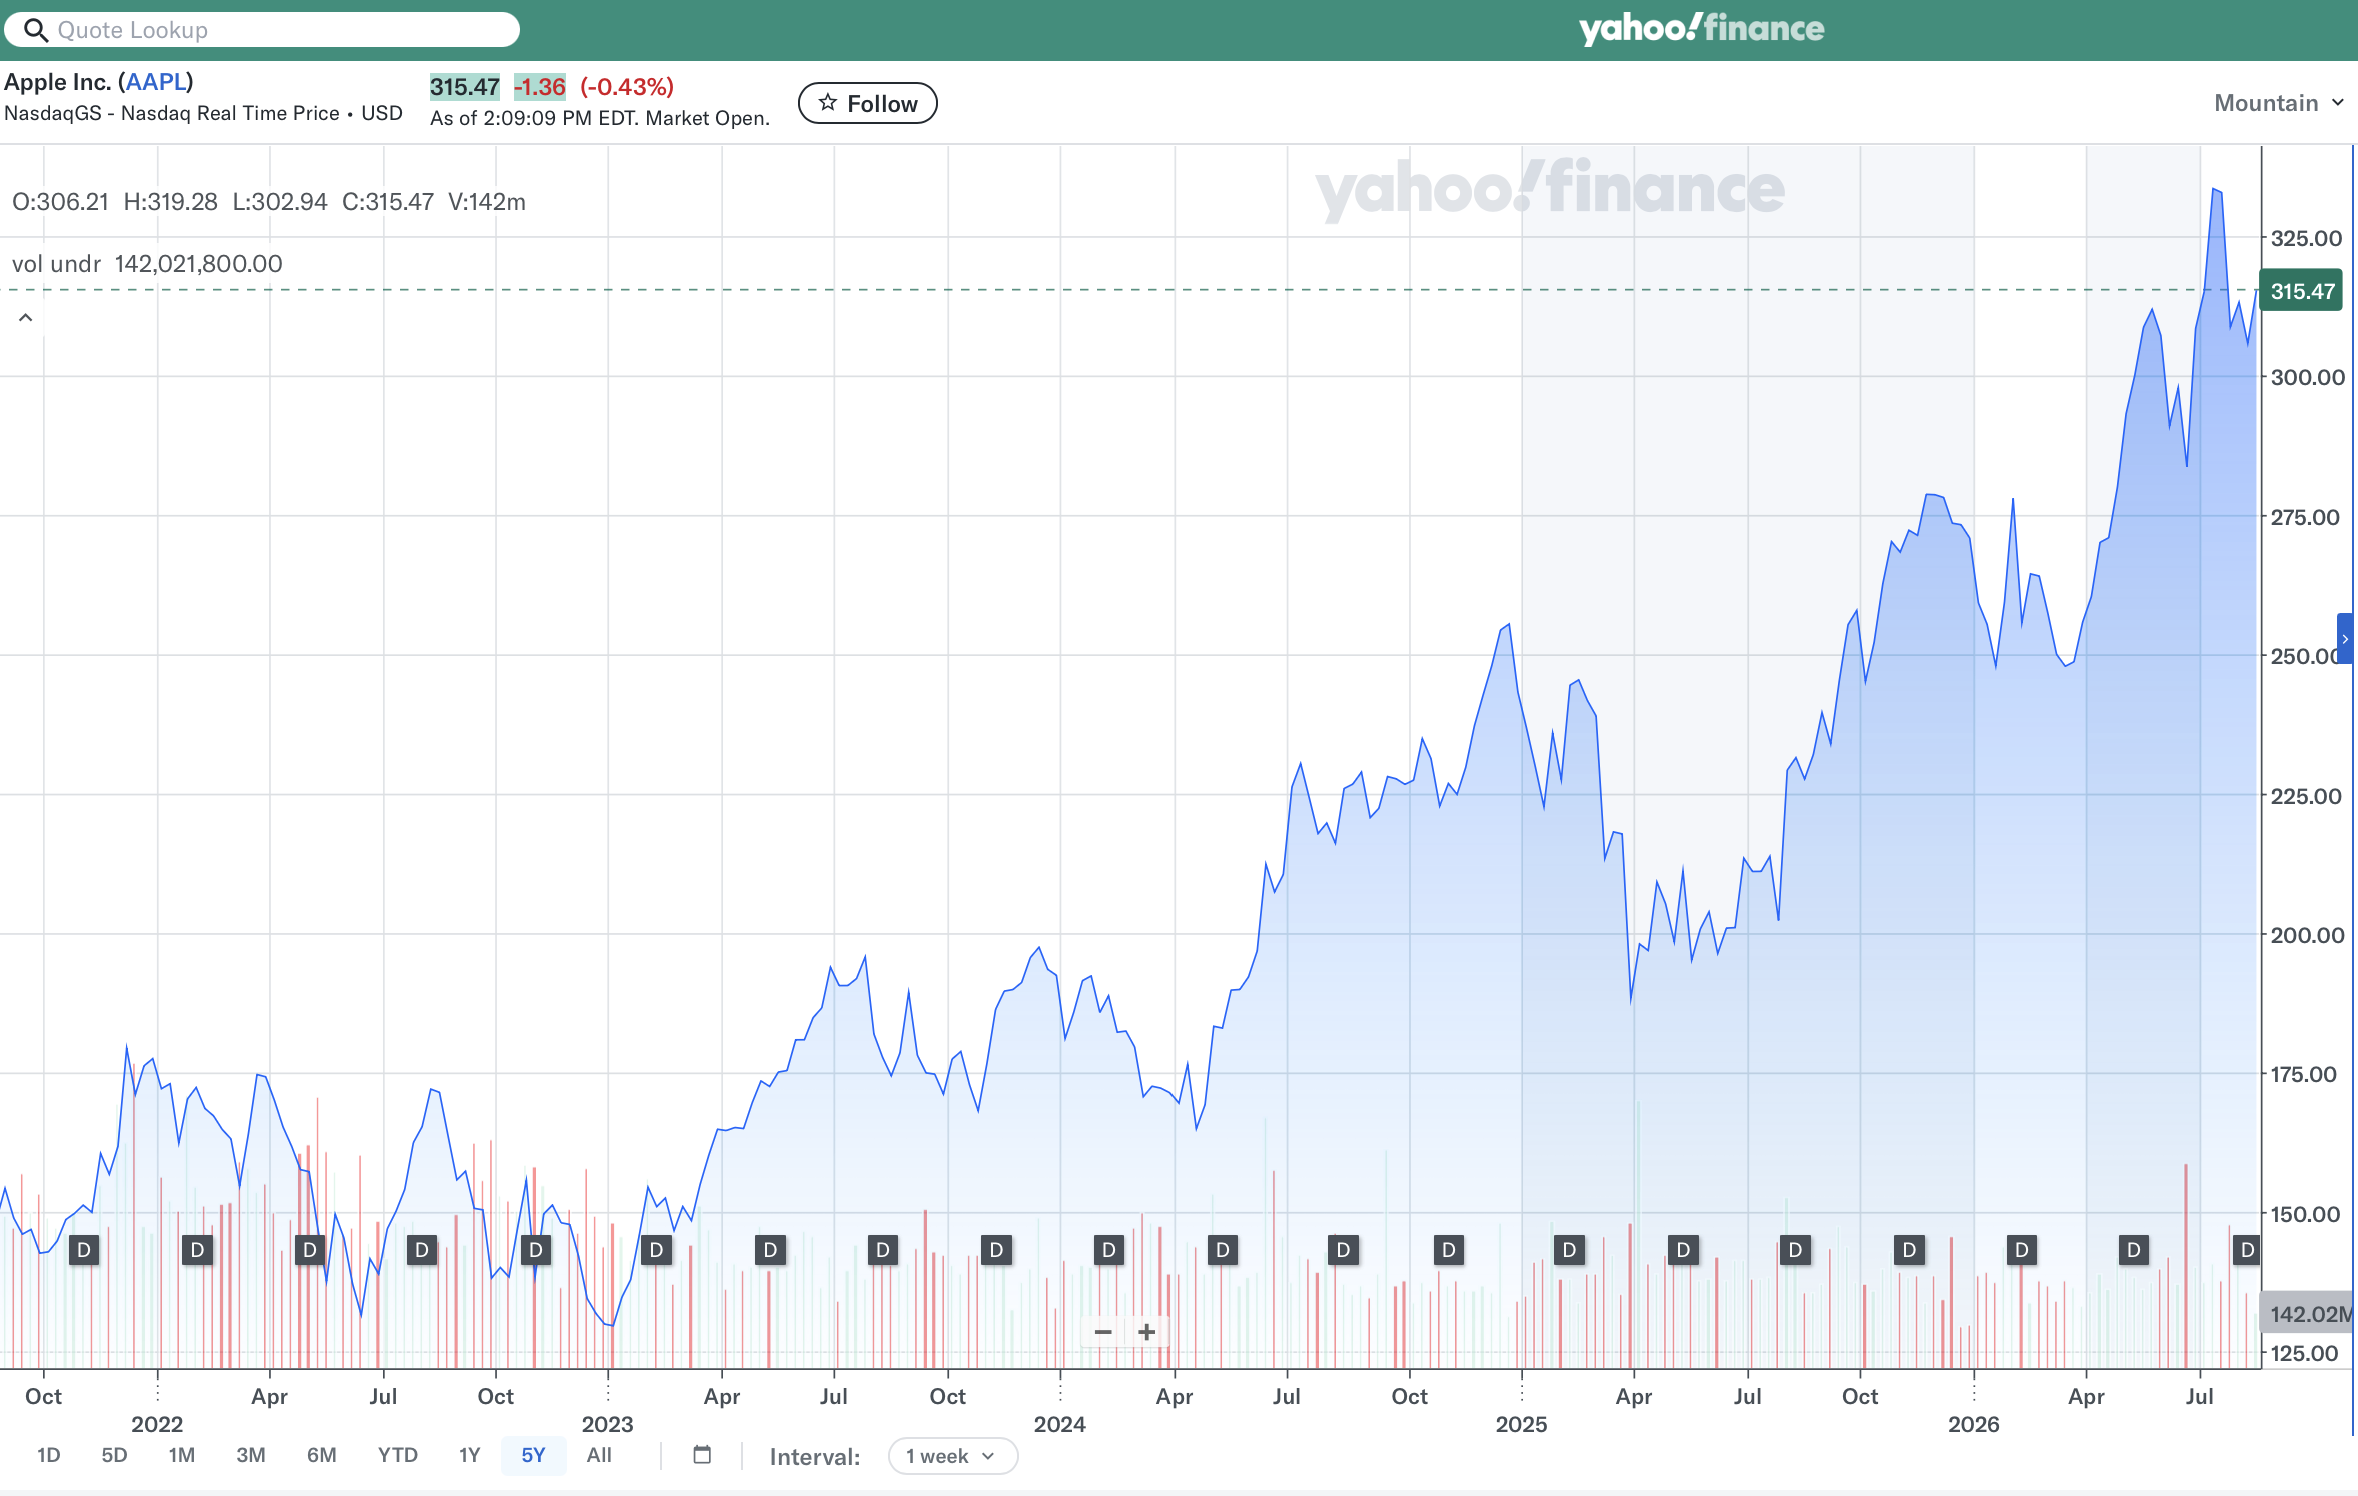This screenshot has width=2358, height=1496.
Task: Open the Interval 1 week dropdown
Action: 952,1456
